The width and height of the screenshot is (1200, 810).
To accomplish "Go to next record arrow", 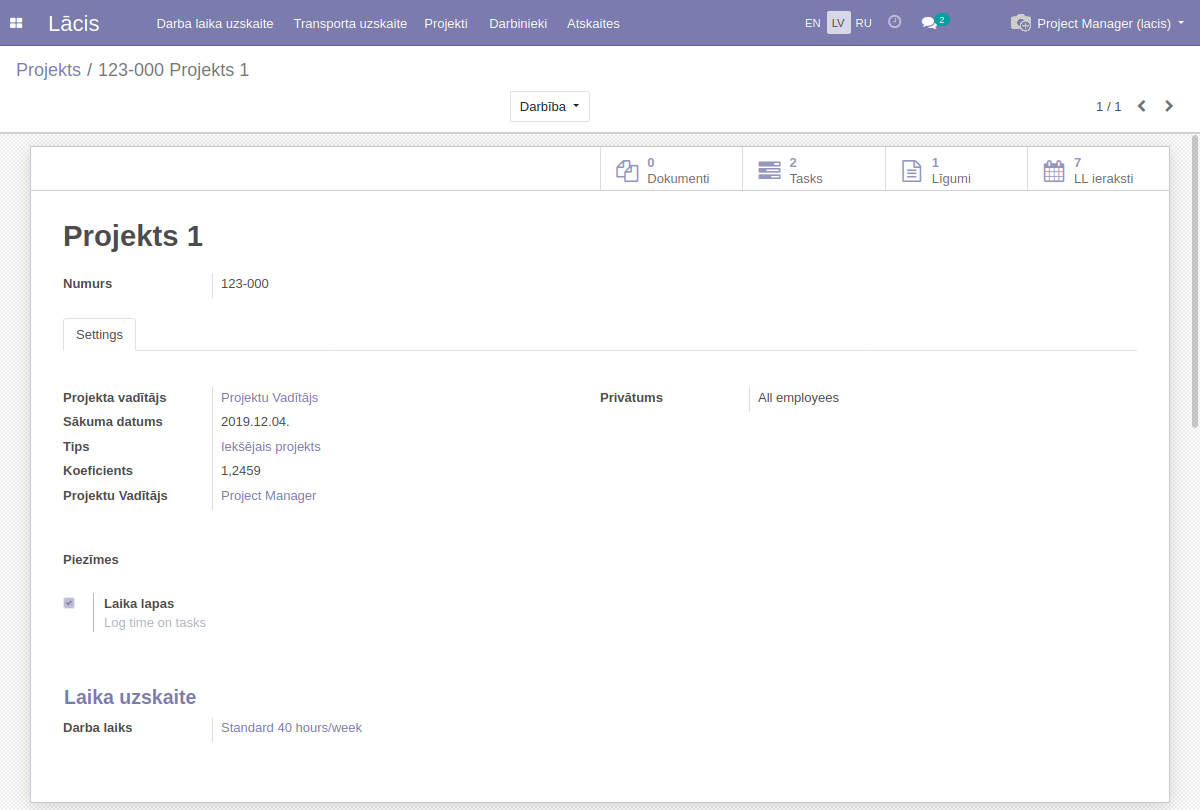I will pos(1169,106).
